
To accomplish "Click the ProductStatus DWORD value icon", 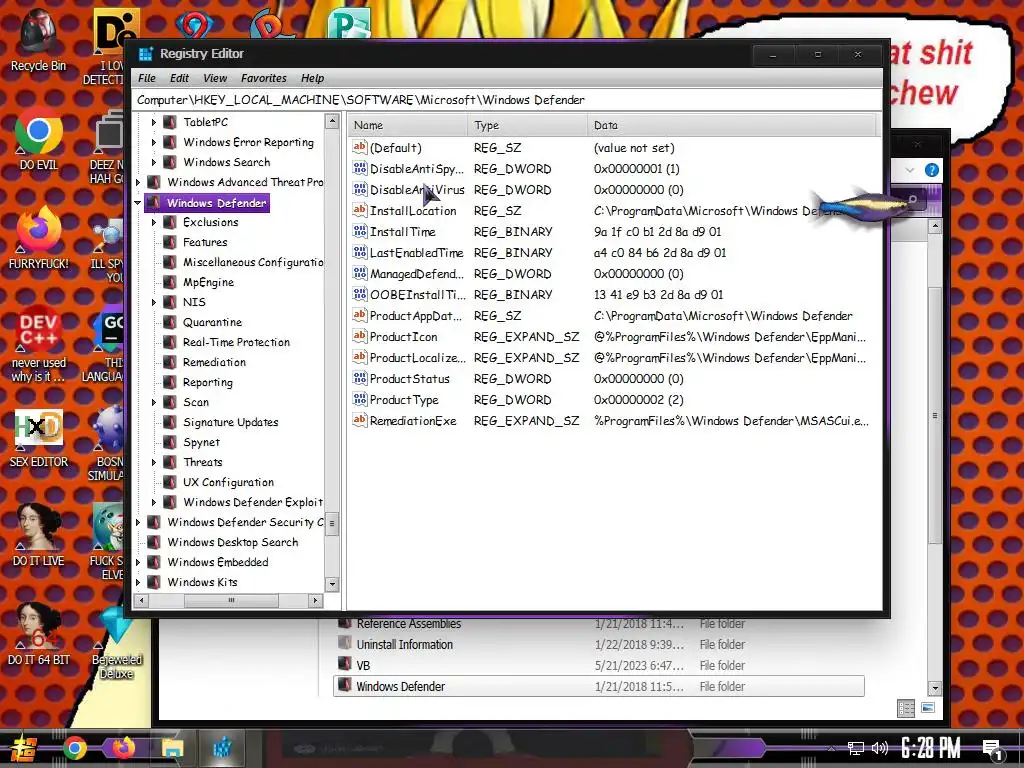I will tap(360, 378).
